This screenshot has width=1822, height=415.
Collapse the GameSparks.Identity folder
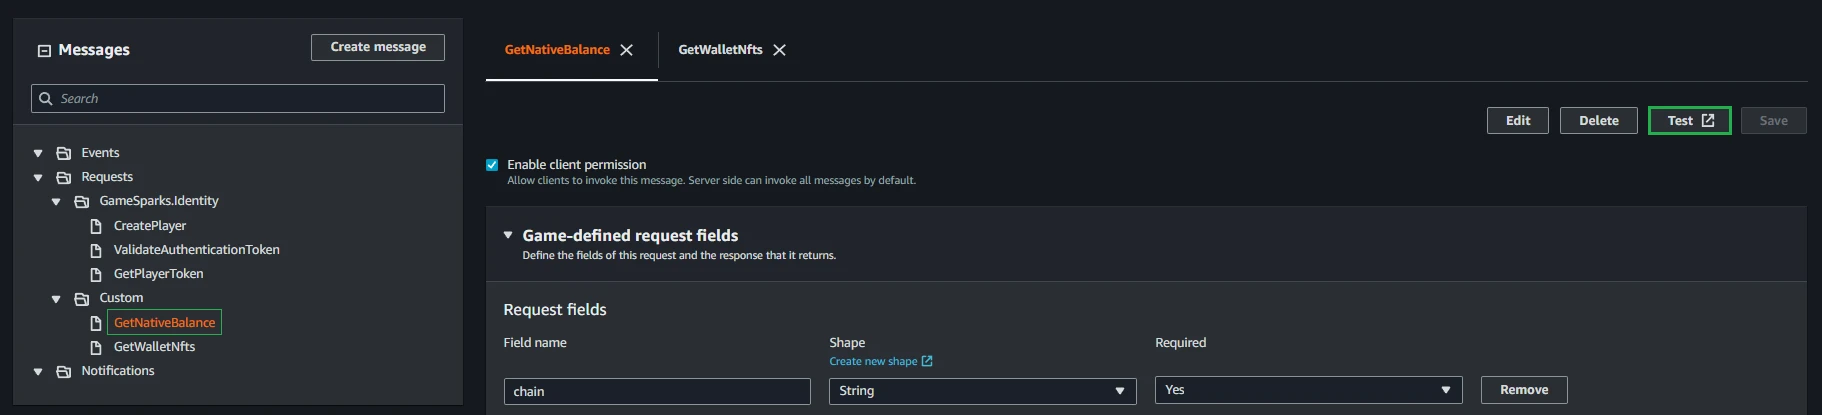click(x=56, y=202)
